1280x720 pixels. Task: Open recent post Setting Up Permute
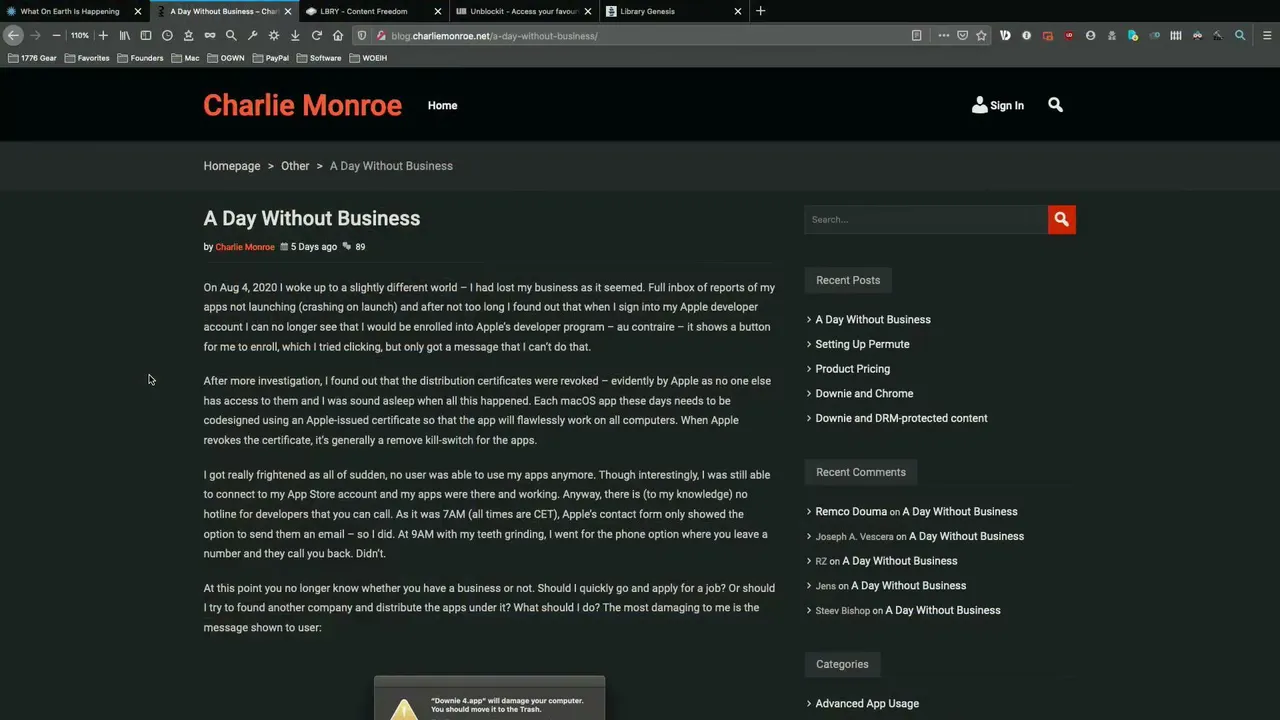point(862,344)
